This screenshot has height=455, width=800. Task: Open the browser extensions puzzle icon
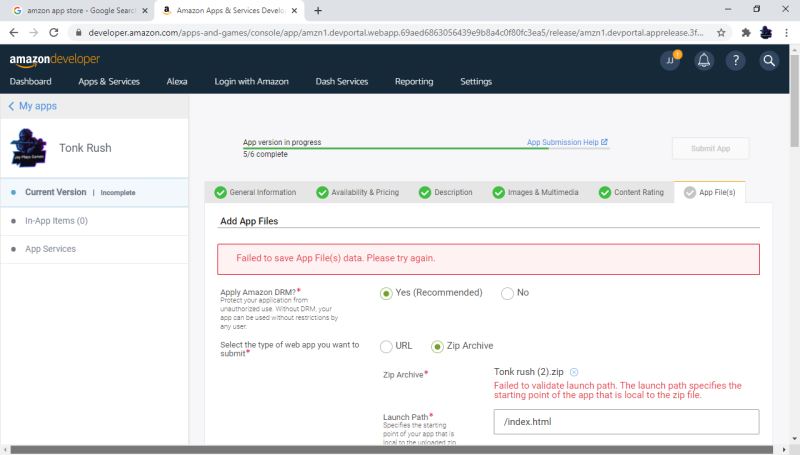click(746, 33)
